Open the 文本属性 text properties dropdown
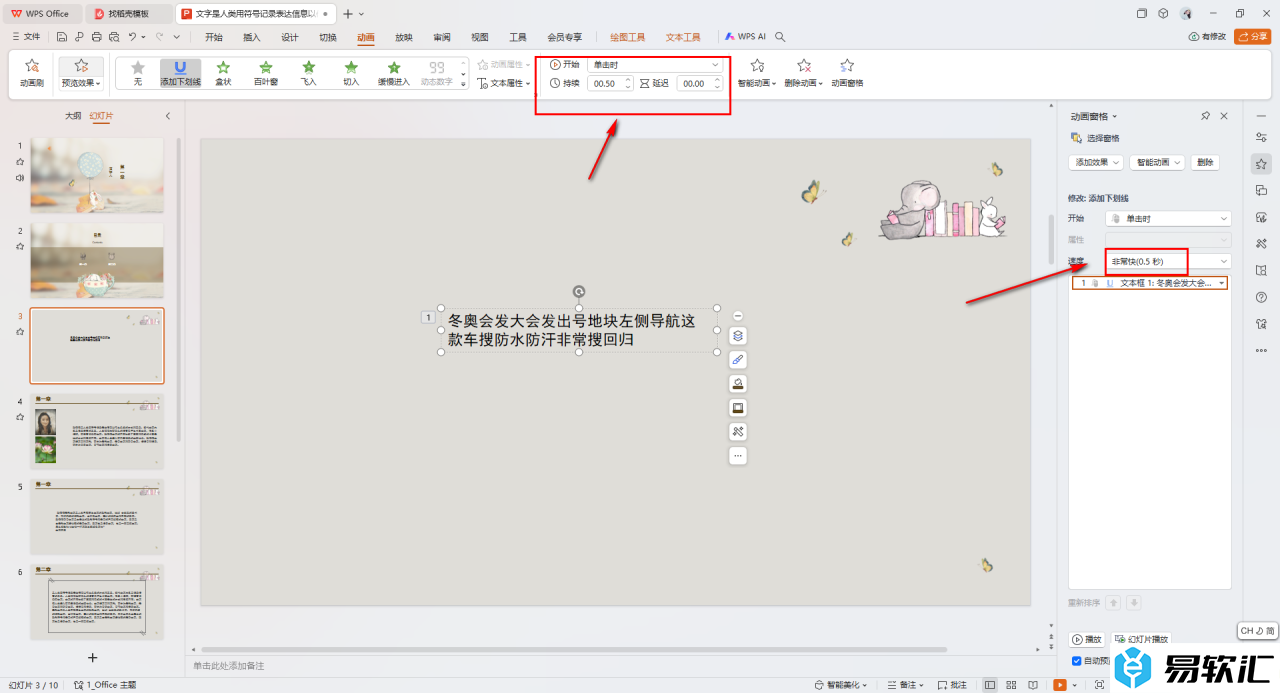1280x693 pixels. point(504,83)
